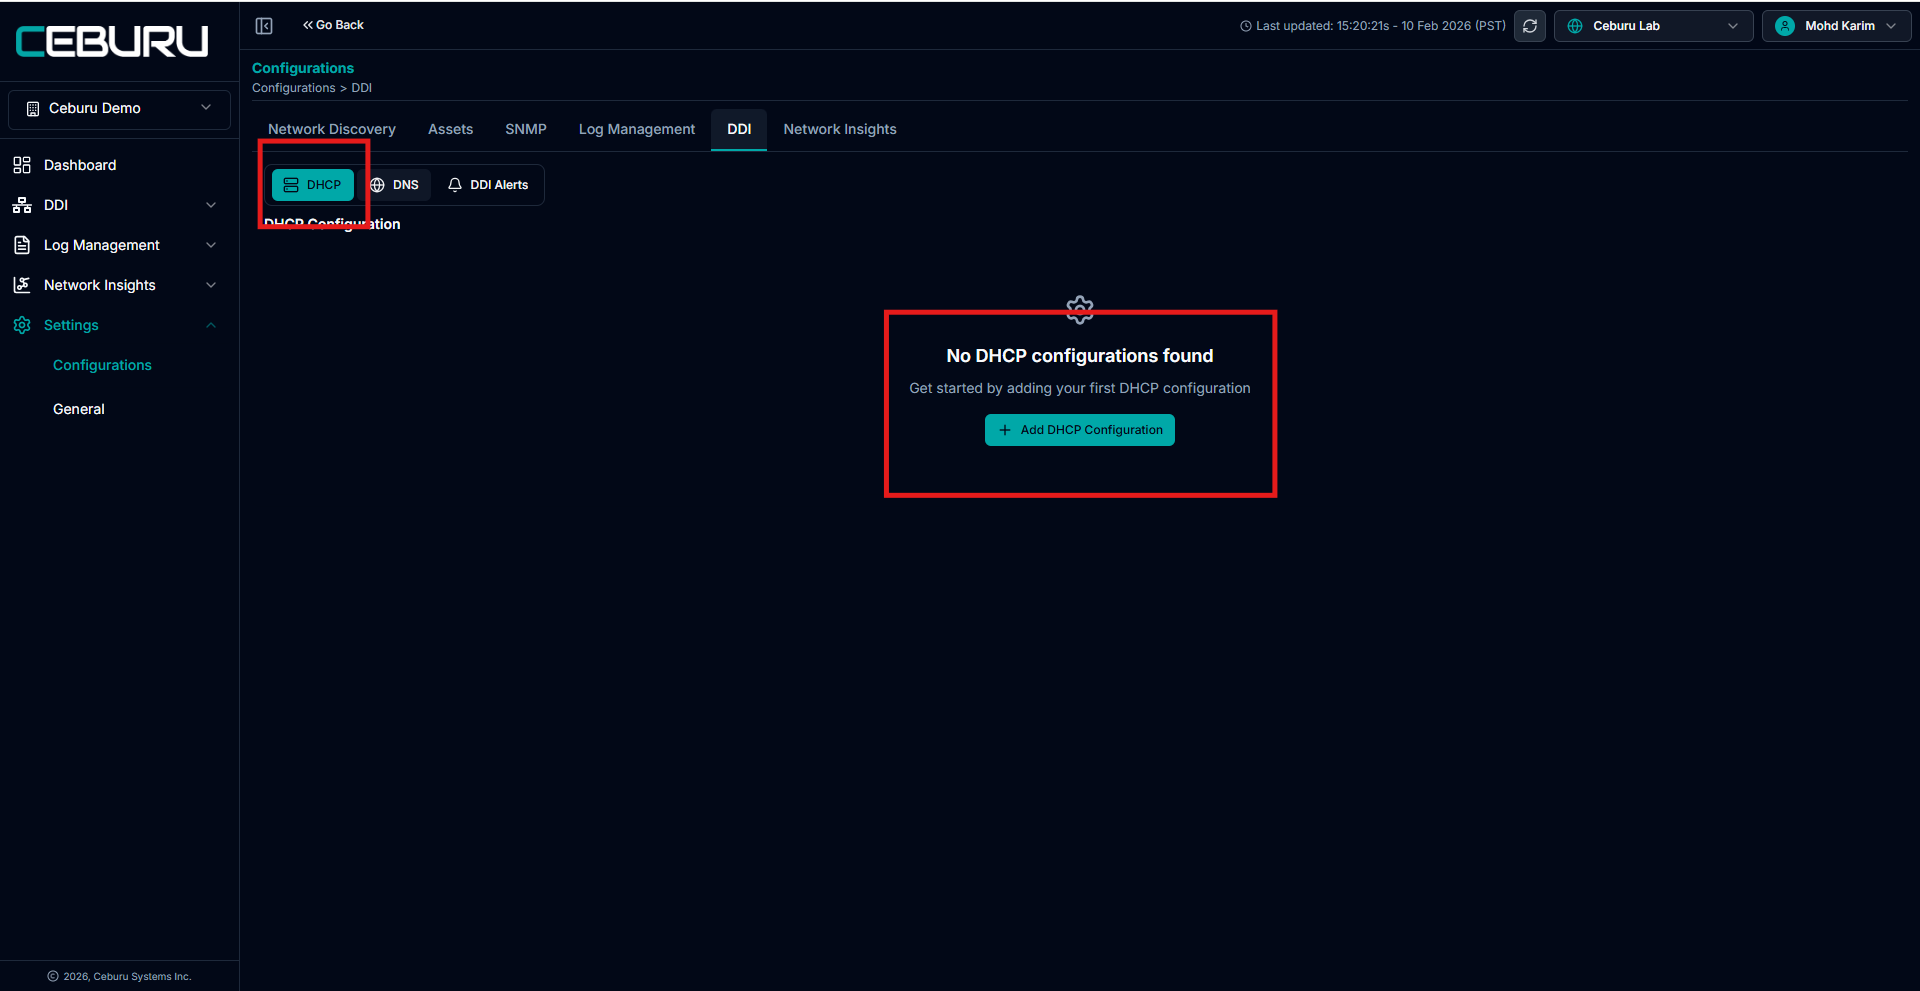Switch to the SNMP tab
Viewport: 1920px width, 991px height.
point(526,129)
